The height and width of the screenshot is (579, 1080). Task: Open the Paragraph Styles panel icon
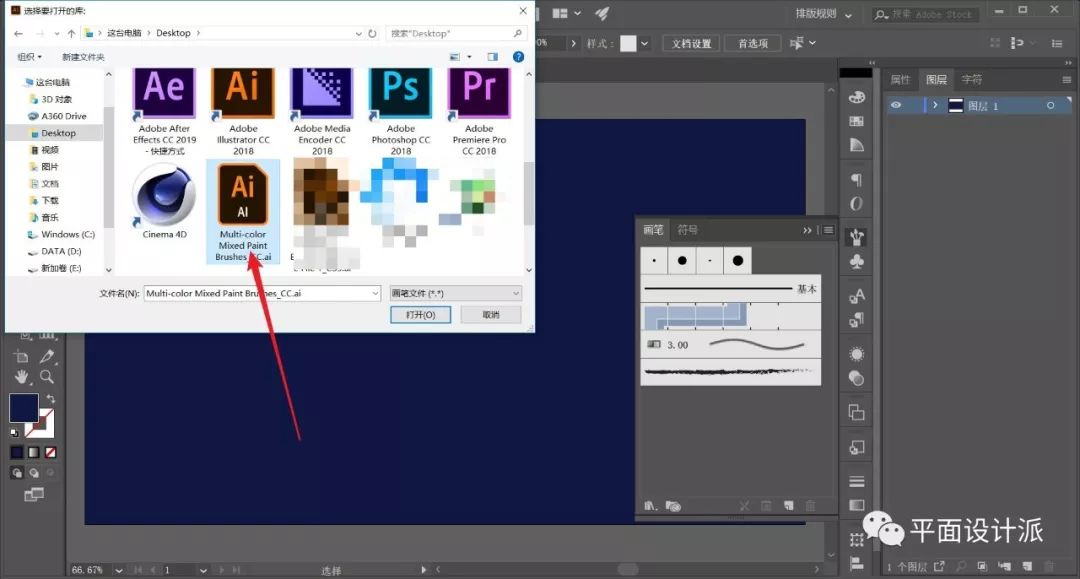[x=857, y=319]
